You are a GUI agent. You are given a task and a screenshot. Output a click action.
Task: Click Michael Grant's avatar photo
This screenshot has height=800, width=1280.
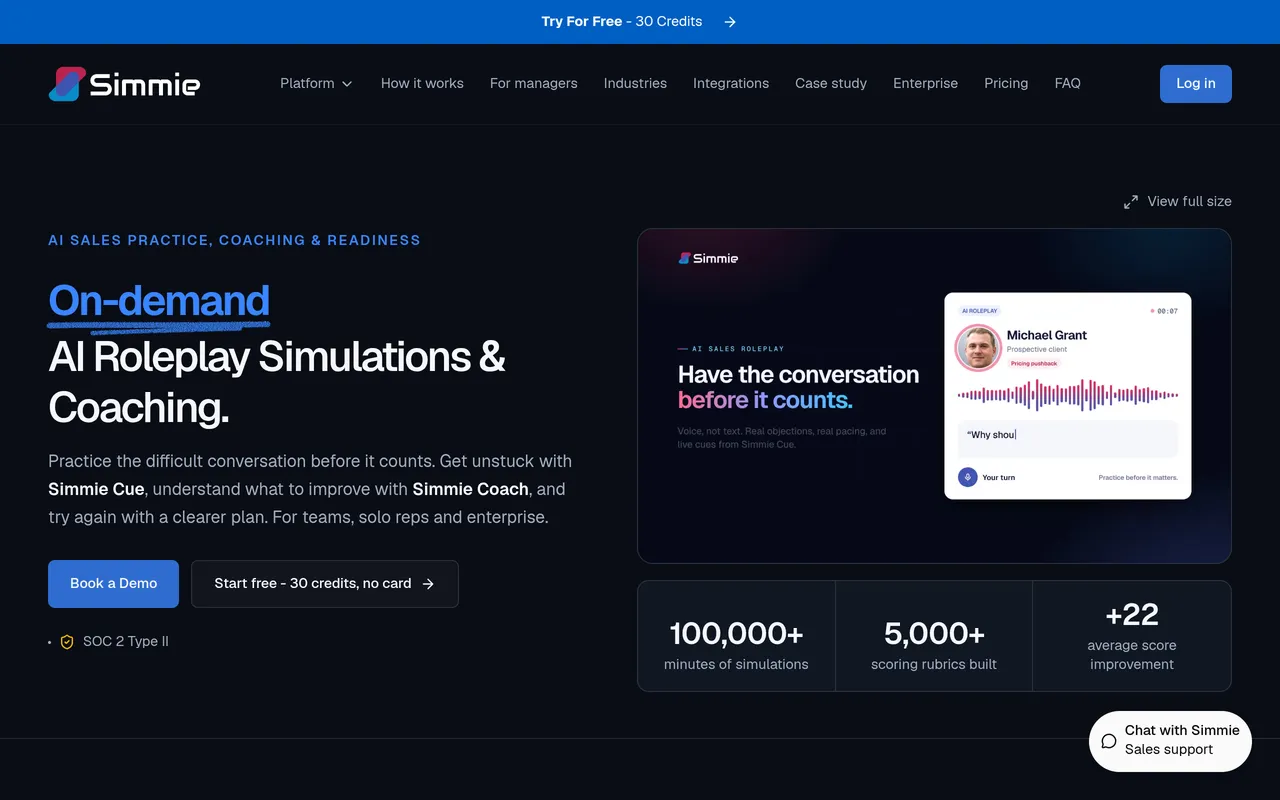pos(978,348)
